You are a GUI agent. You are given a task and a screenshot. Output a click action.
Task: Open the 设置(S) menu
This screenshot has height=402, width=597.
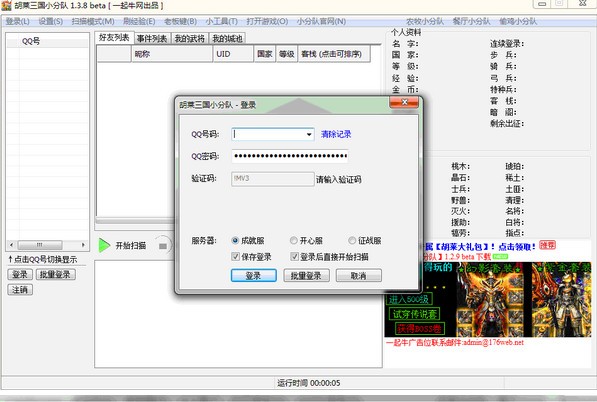click(51, 21)
